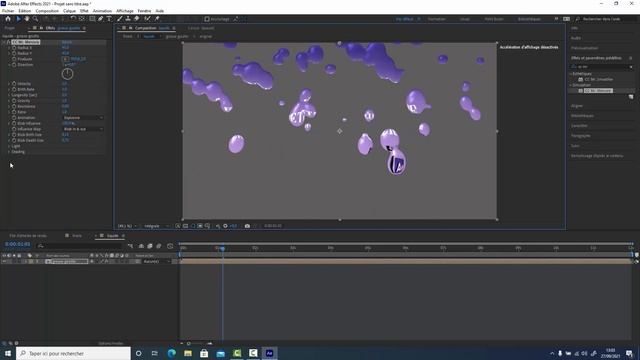Viewport: 640px width, 360px height.
Task: Open the Calque menu
Action: [69, 11]
